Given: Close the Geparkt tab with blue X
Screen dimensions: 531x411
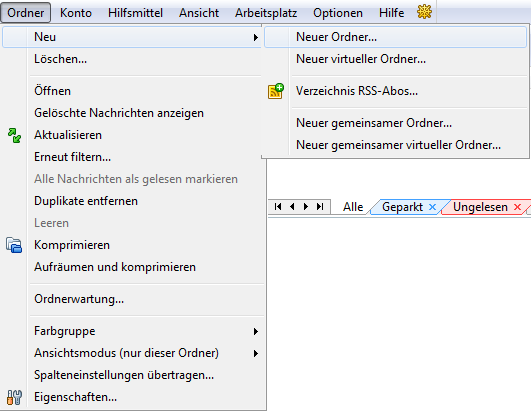Looking at the screenshot, I should (432, 207).
